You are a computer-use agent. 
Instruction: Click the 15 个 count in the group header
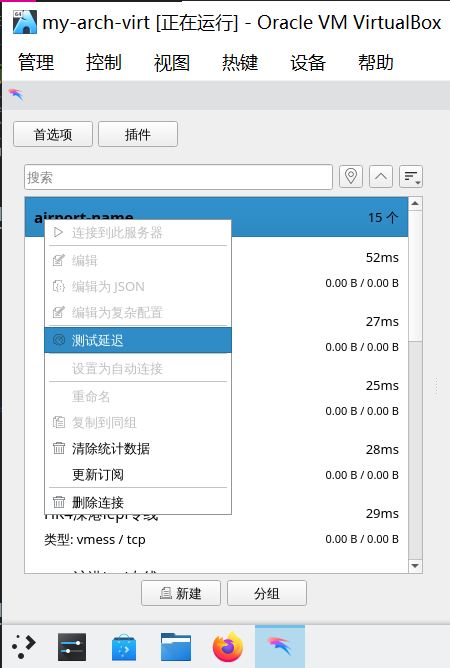(x=383, y=218)
